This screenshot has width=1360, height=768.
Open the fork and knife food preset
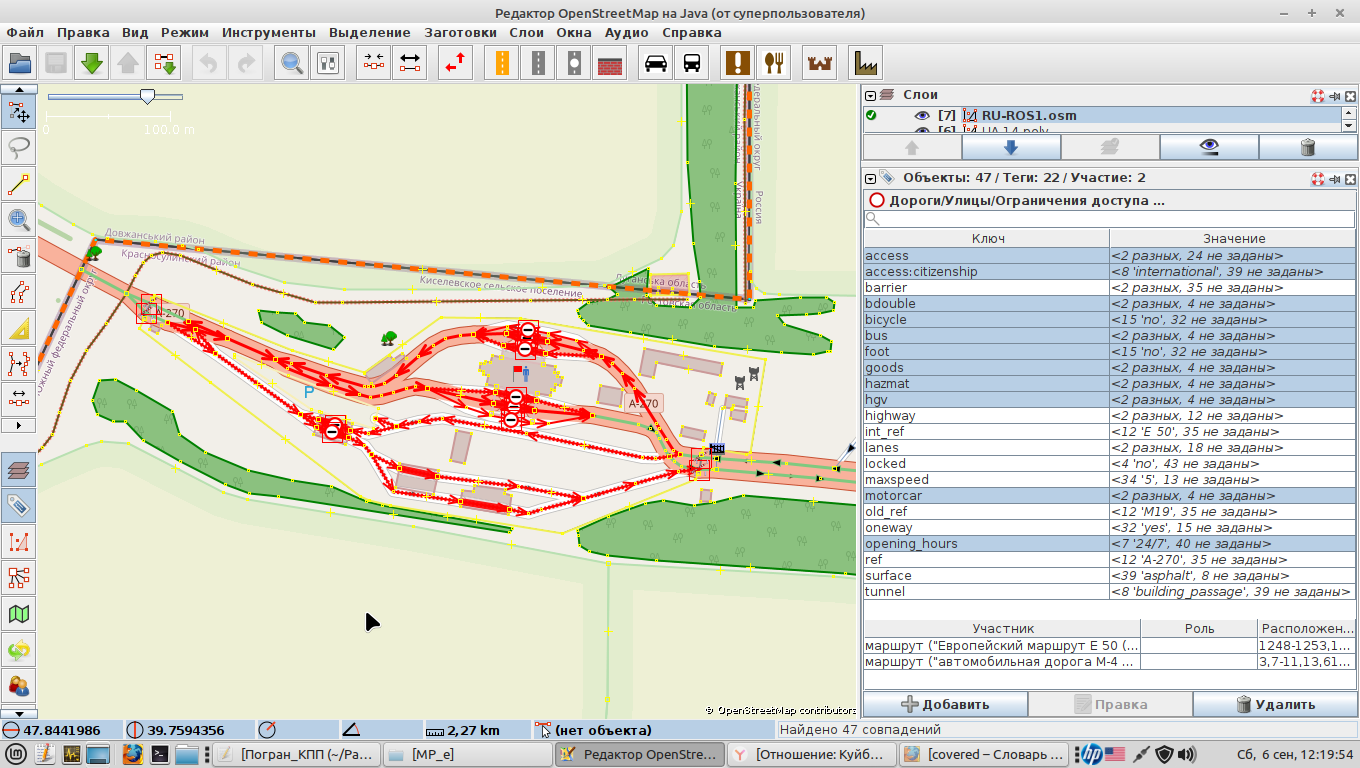point(774,64)
